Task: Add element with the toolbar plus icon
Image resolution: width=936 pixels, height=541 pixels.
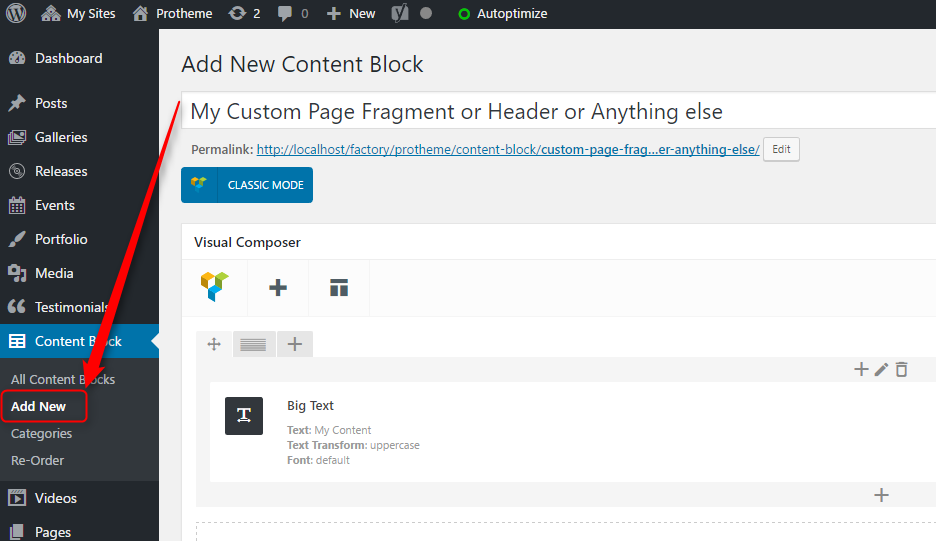Action: (278, 288)
